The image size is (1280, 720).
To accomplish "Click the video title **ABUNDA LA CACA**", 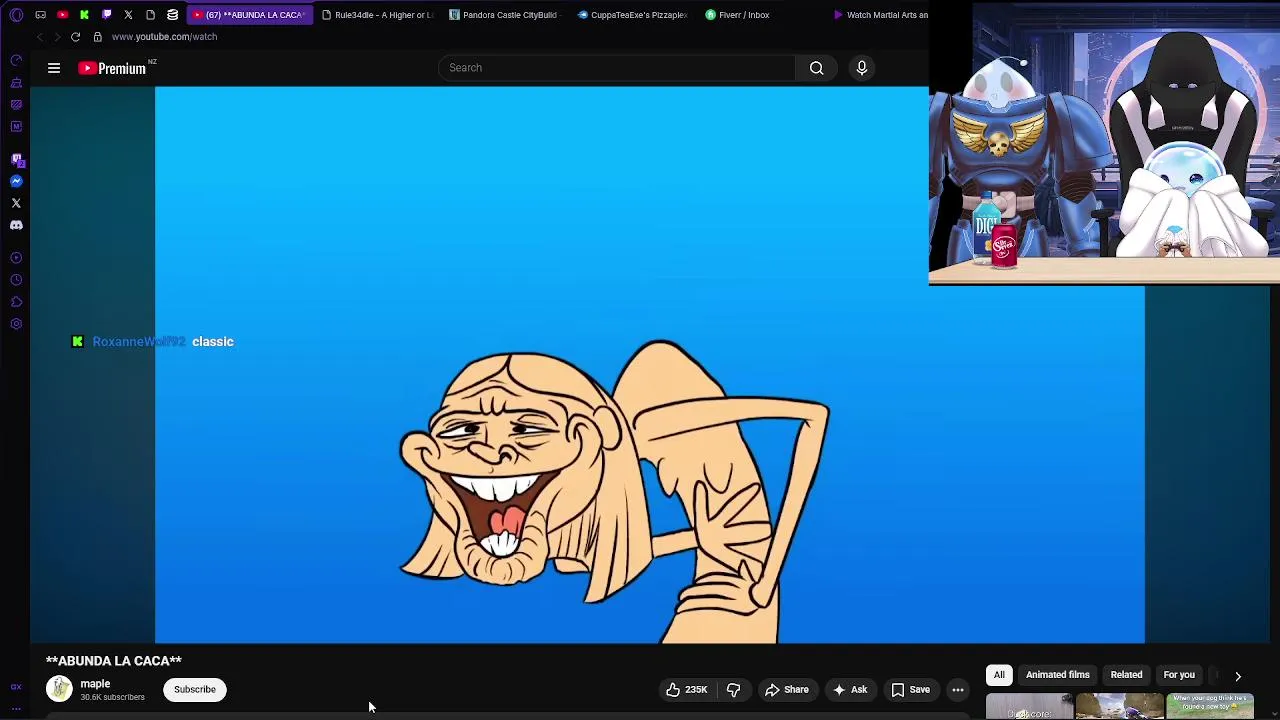I will click(x=114, y=661).
